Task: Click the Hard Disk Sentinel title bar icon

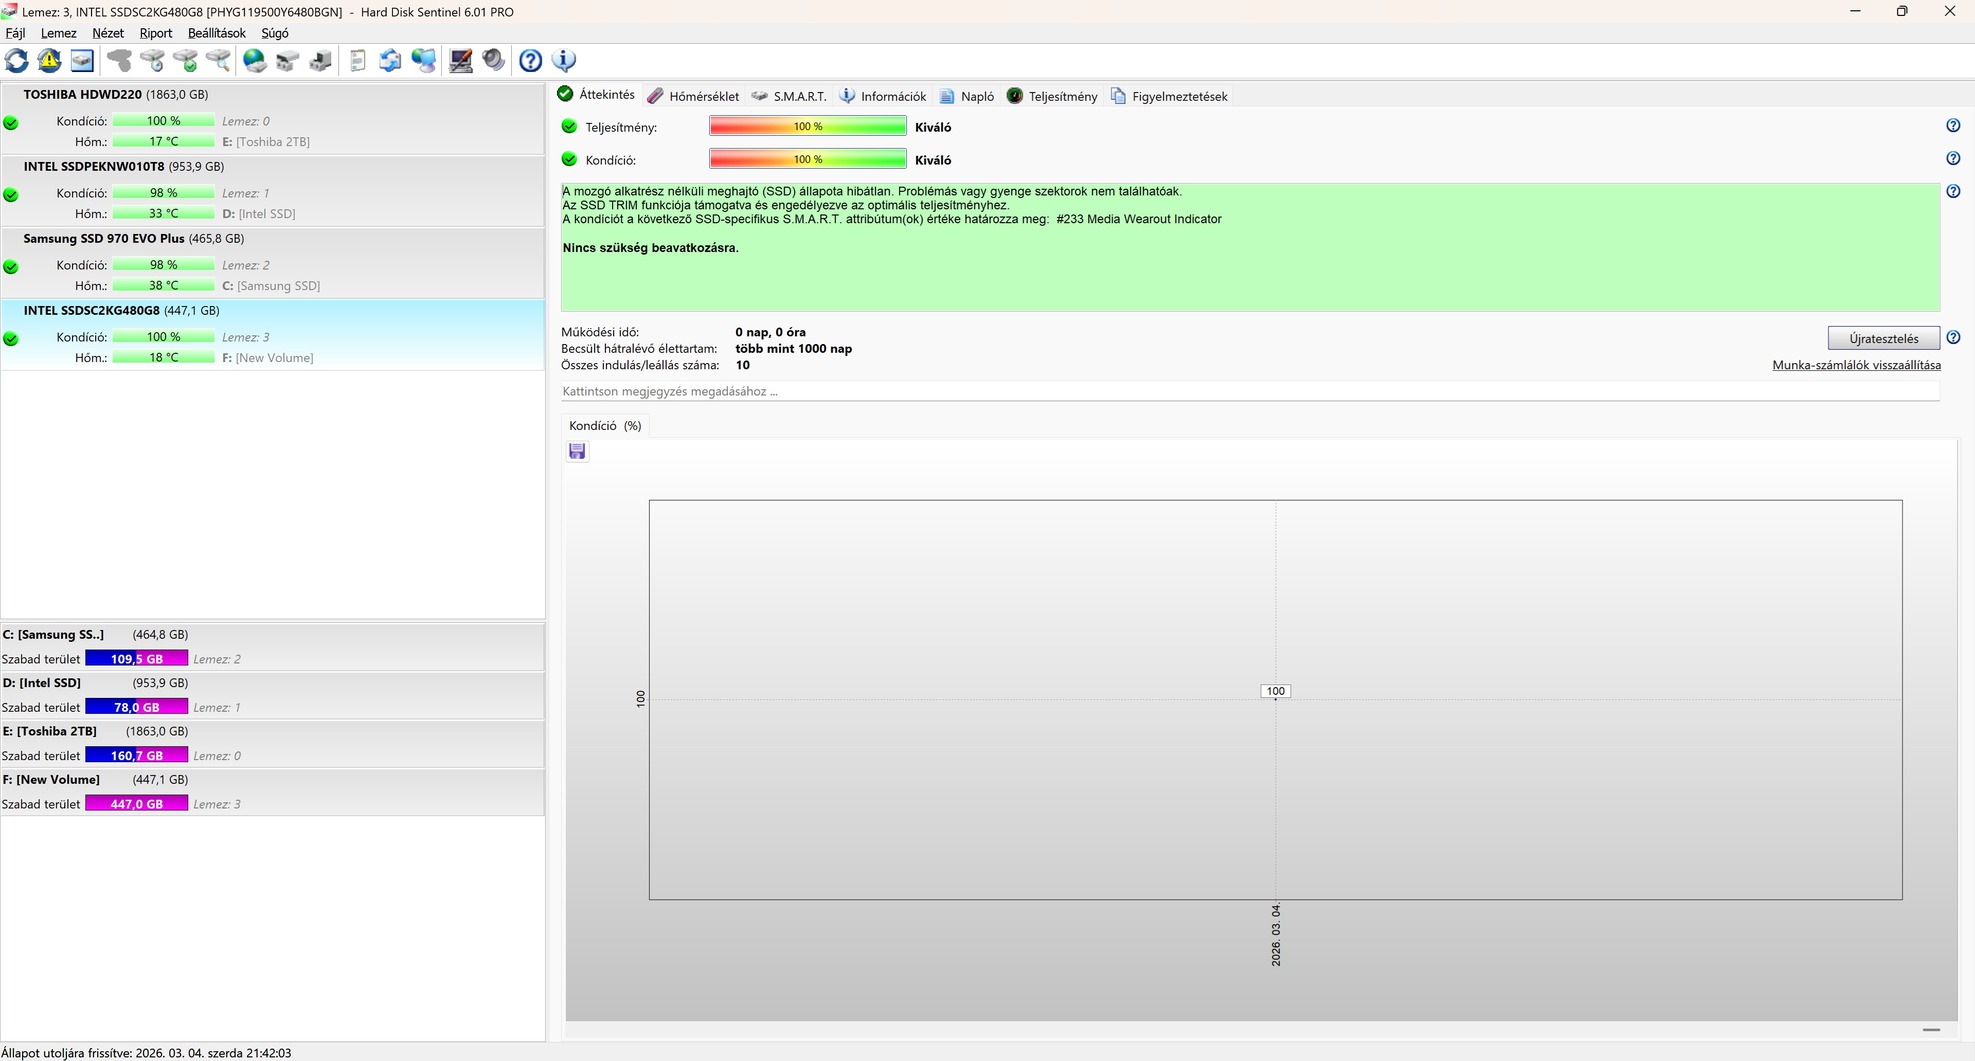Action: coord(10,11)
